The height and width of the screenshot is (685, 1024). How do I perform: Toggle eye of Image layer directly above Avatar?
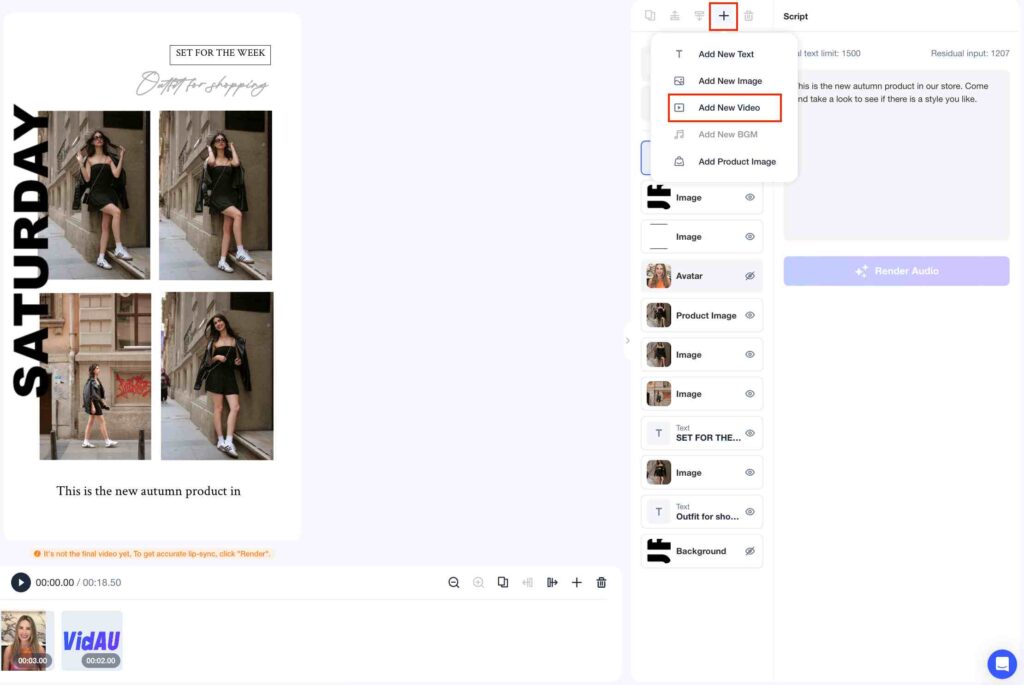click(x=750, y=236)
